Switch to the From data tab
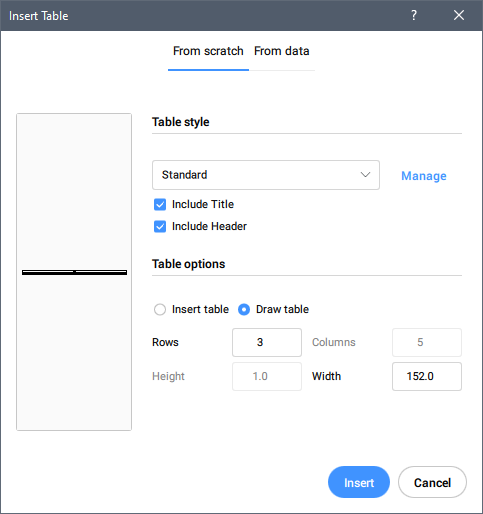 282,51
